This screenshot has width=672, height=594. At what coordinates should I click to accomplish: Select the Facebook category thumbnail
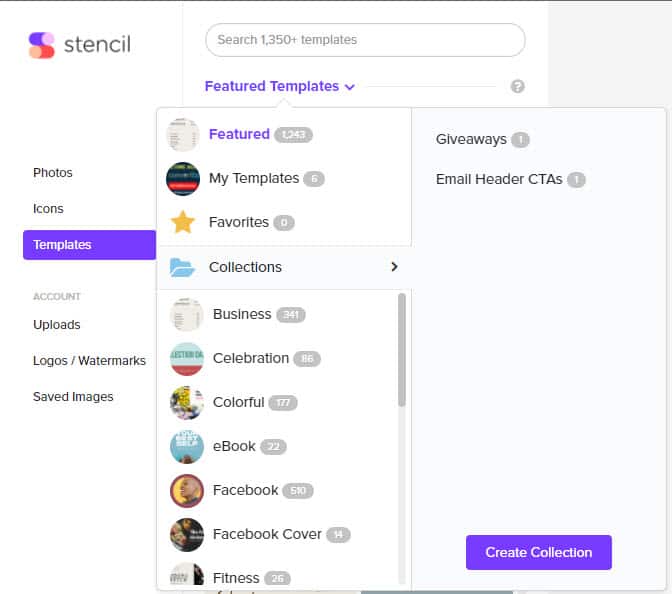pos(186,491)
